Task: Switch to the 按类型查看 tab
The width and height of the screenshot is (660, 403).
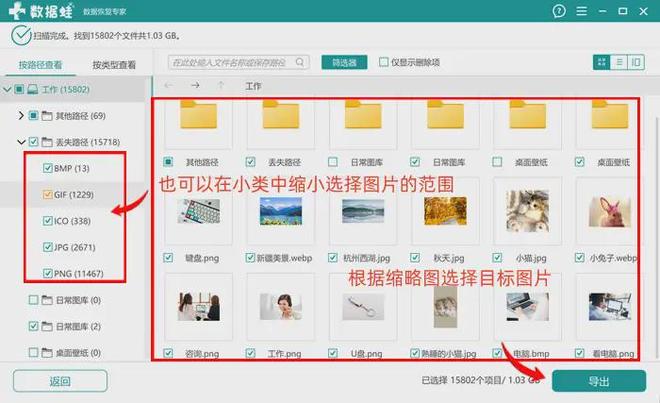Action: click(114, 65)
